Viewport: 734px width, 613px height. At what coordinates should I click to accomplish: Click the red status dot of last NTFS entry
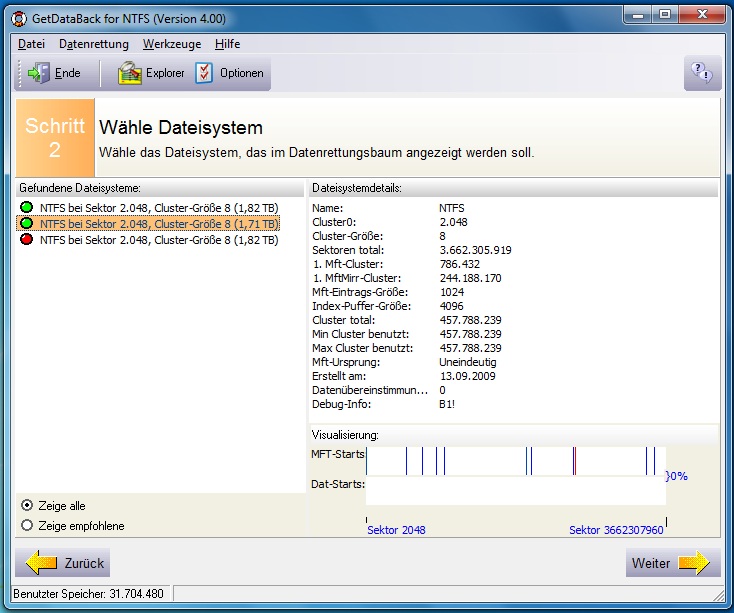tap(27, 239)
